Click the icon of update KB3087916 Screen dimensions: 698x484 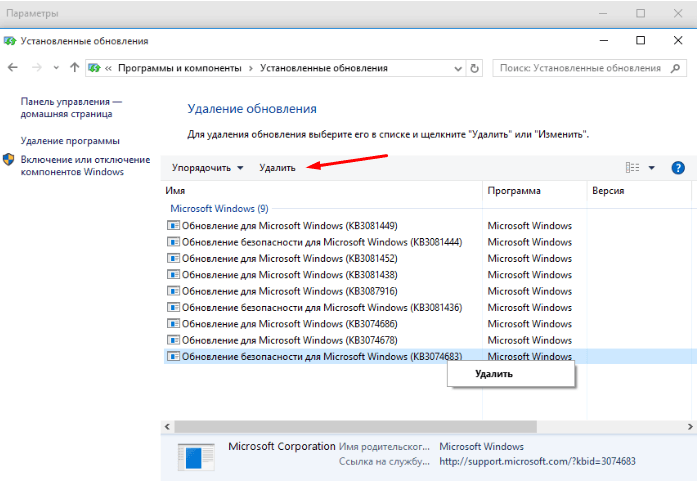(173, 291)
